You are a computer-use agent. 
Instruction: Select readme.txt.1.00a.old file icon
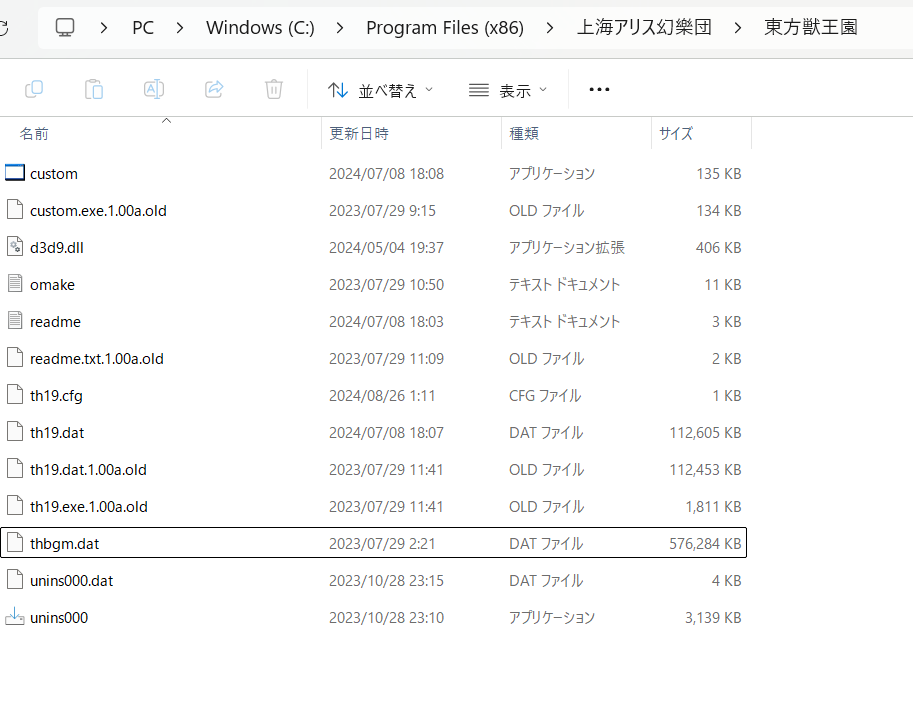click(x=15, y=357)
